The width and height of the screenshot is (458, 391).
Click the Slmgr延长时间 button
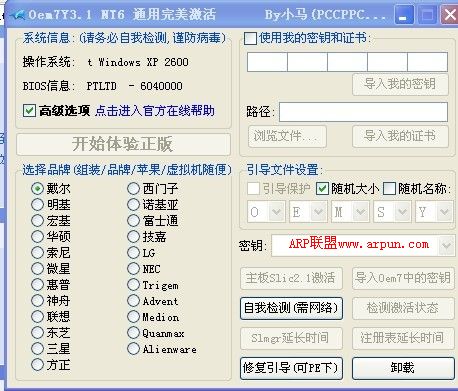click(x=291, y=338)
